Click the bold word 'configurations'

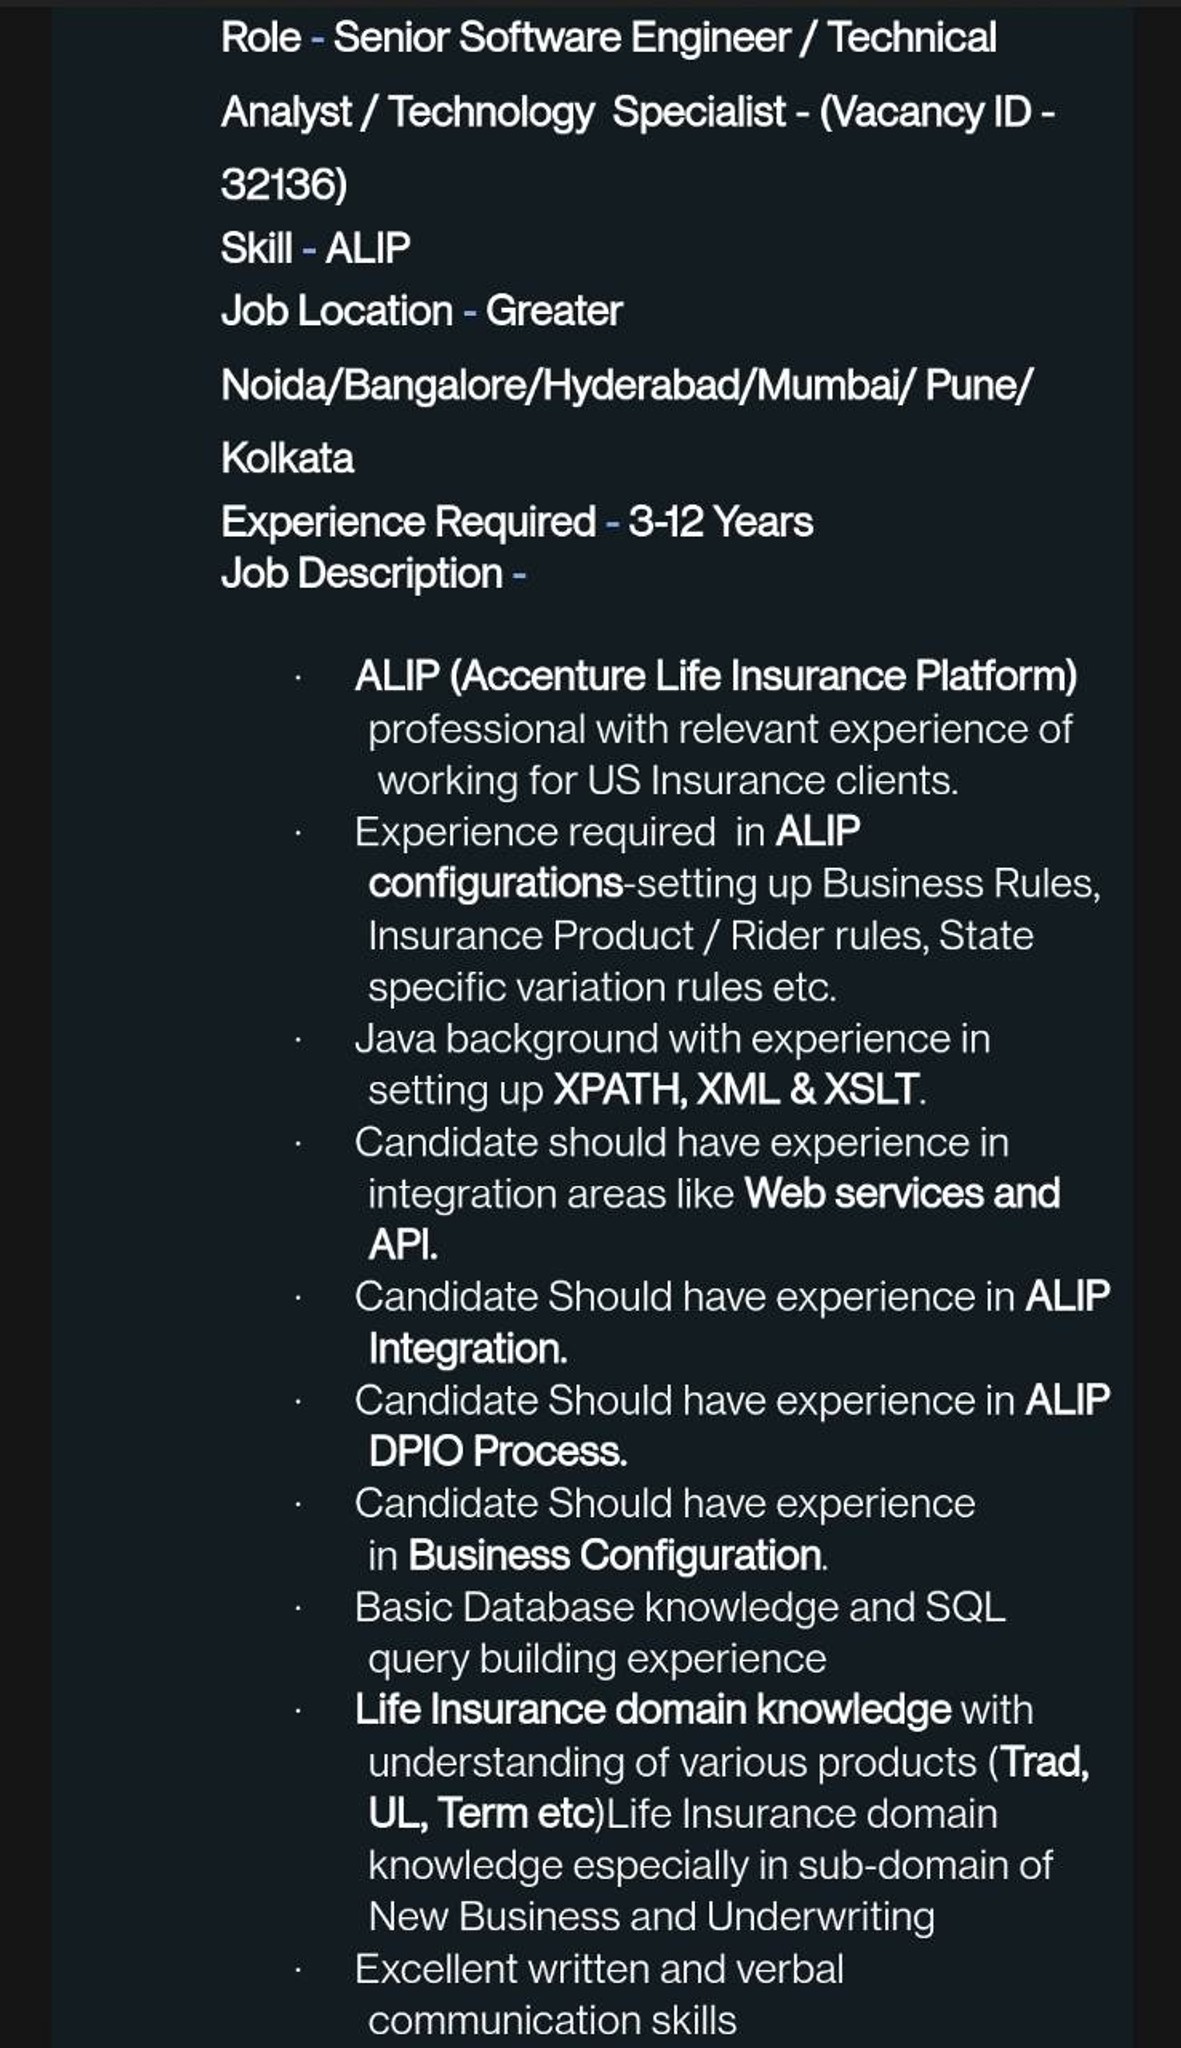point(495,884)
